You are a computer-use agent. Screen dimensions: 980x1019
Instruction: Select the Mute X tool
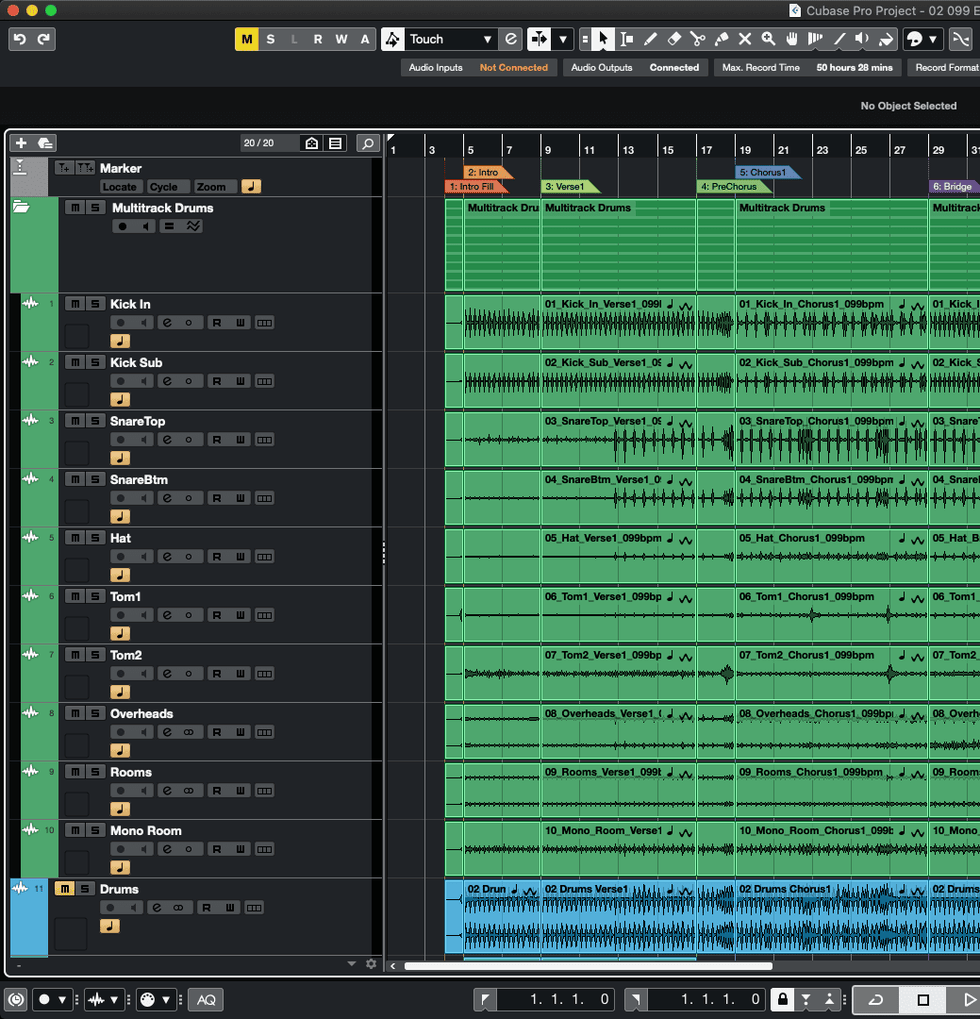pos(744,39)
